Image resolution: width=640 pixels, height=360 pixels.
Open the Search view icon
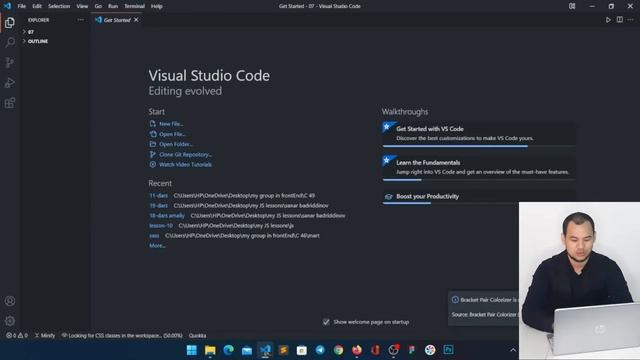(x=10, y=42)
